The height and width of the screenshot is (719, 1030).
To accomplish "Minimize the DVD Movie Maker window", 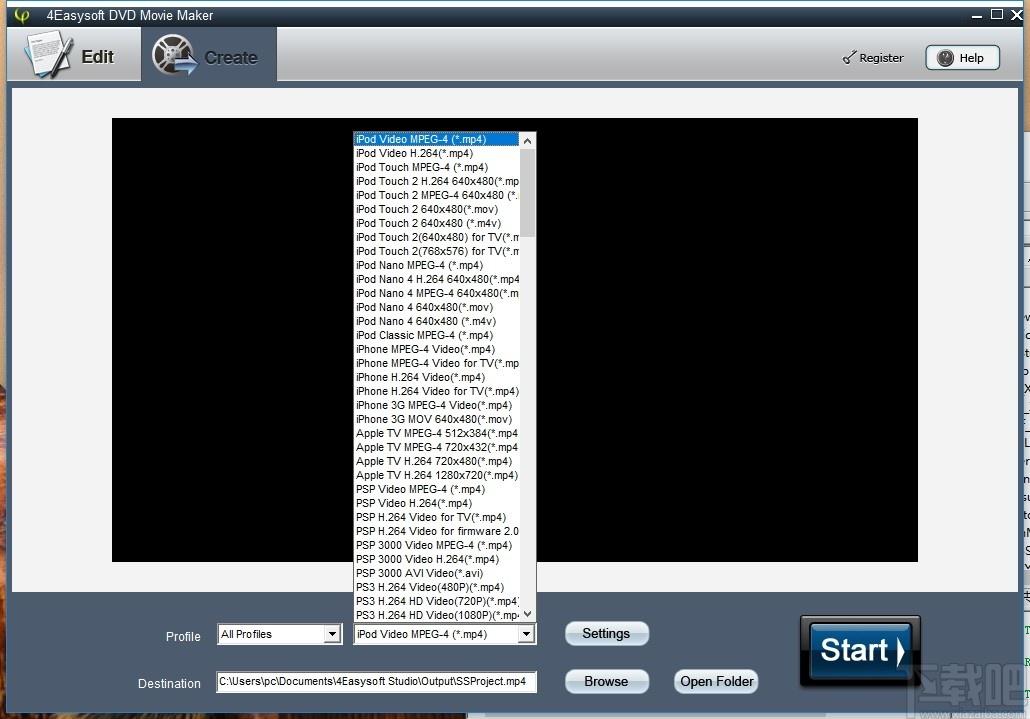I will coord(977,15).
